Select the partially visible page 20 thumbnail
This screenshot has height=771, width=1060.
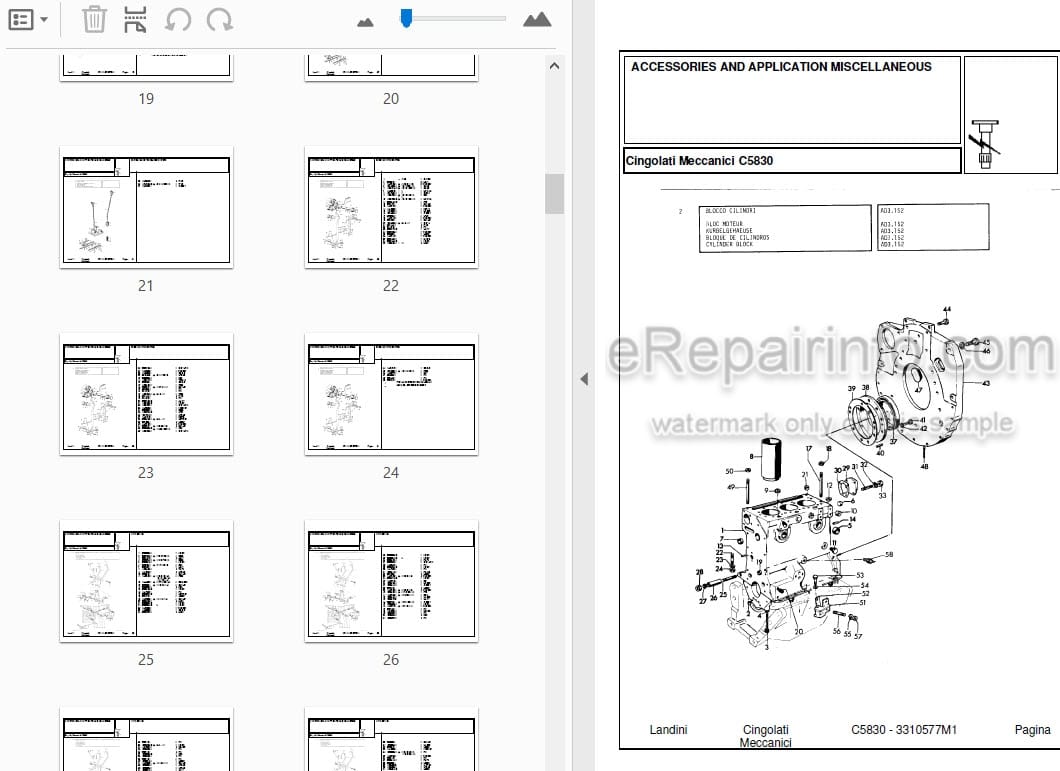(391, 67)
